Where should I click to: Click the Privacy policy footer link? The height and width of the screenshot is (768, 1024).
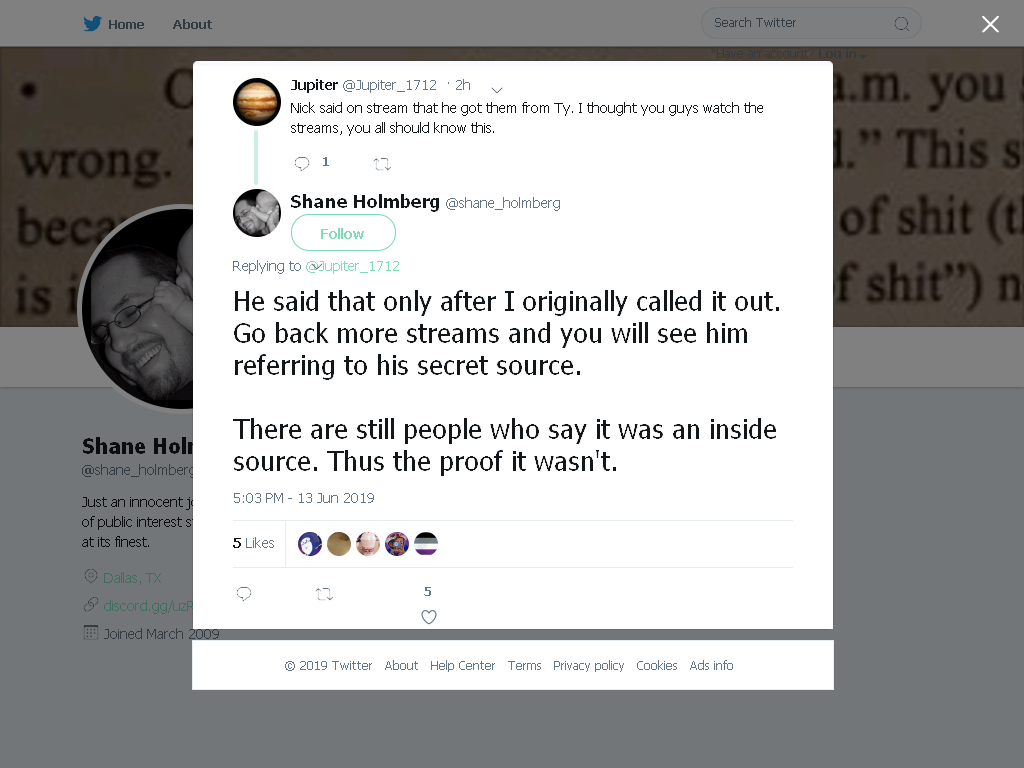pyautogui.click(x=588, y=665)
